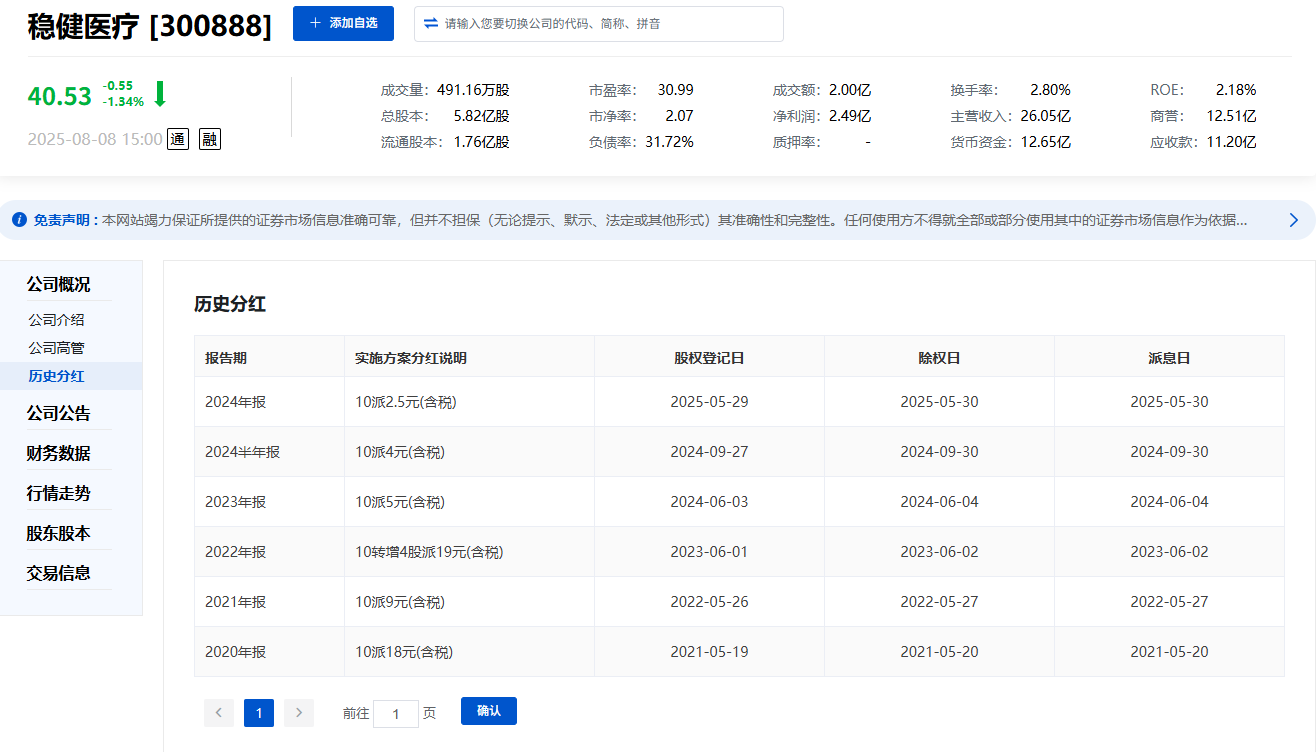Click the 除权日 column header

pos(939,358)
